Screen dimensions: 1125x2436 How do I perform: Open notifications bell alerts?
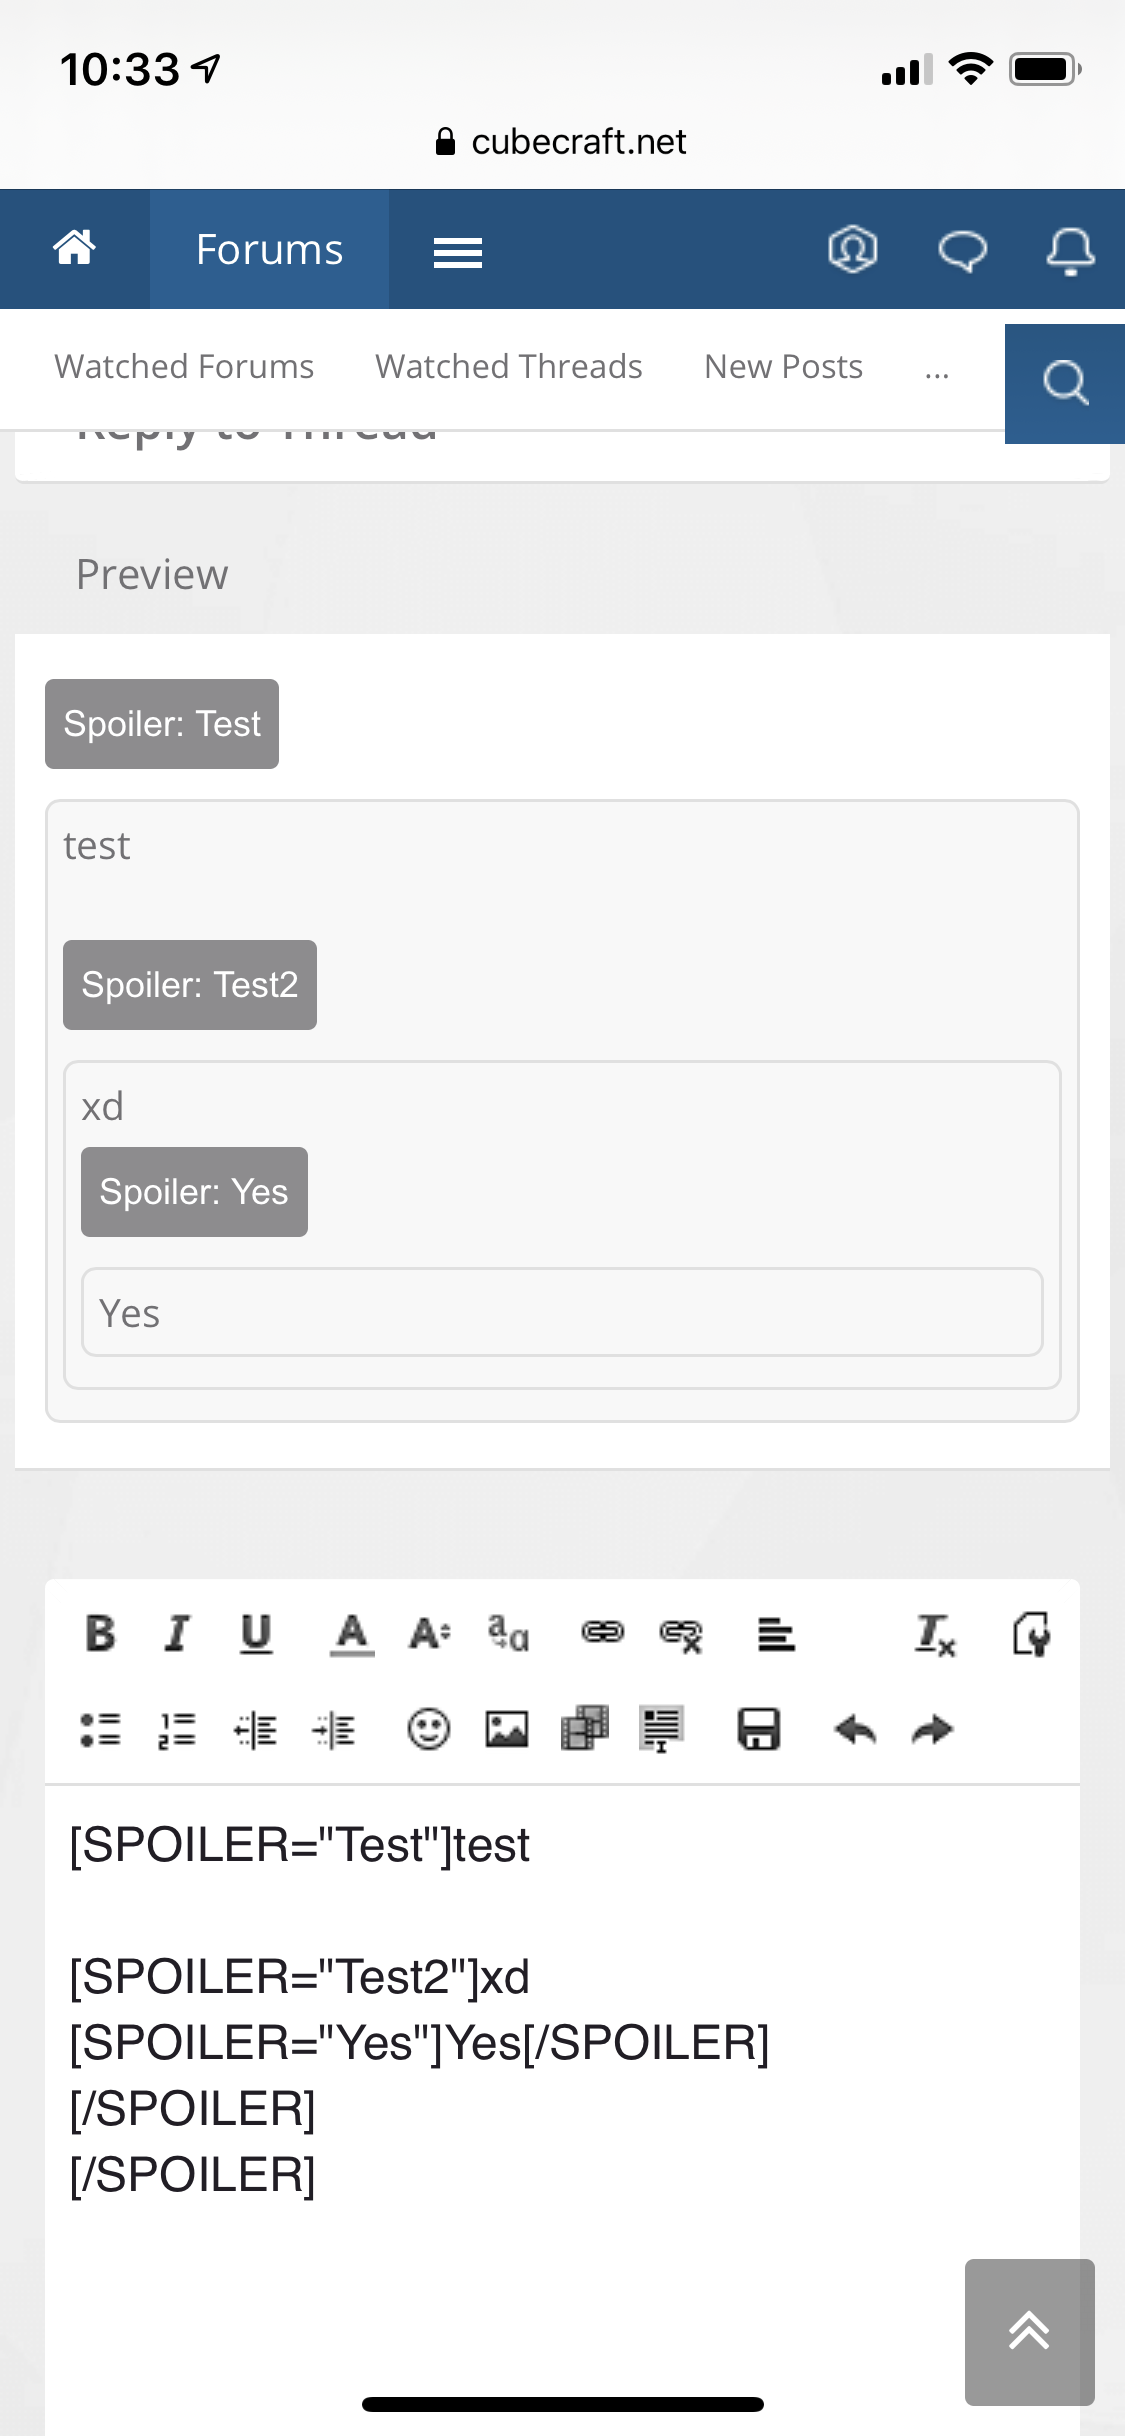[x=1070, y=250]
